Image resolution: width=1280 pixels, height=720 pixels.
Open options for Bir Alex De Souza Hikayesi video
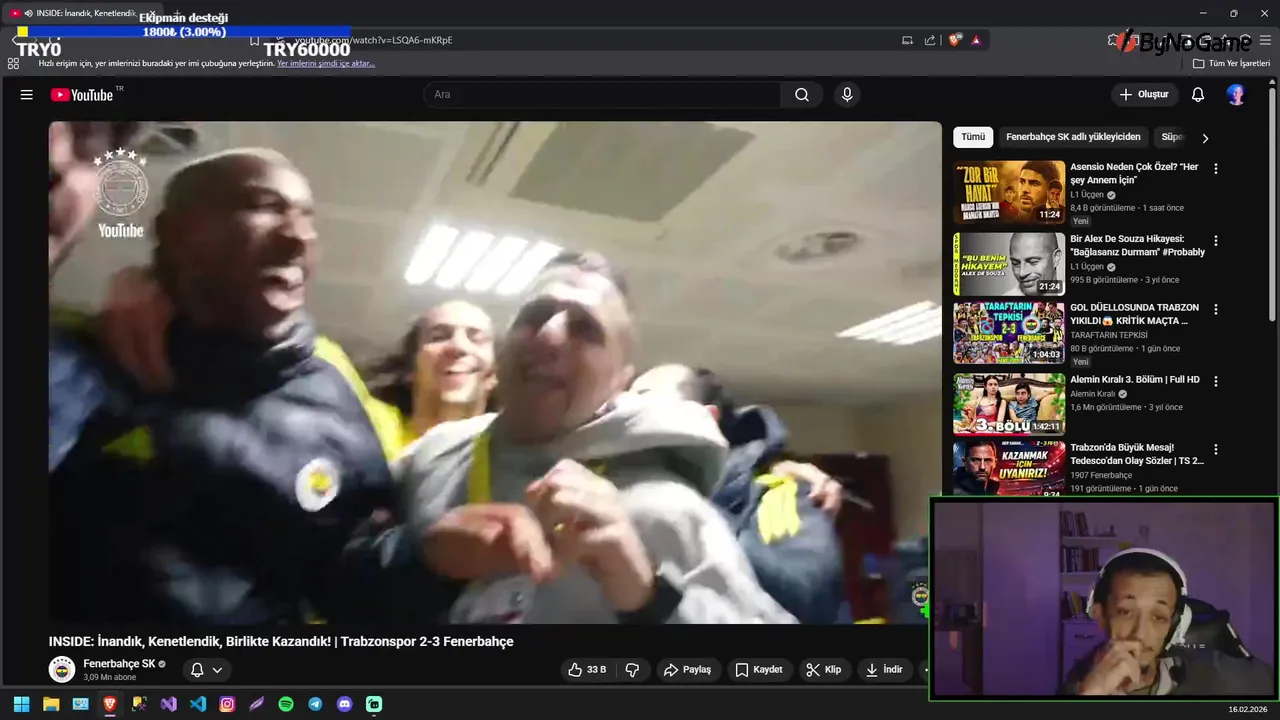[1216, 241]
